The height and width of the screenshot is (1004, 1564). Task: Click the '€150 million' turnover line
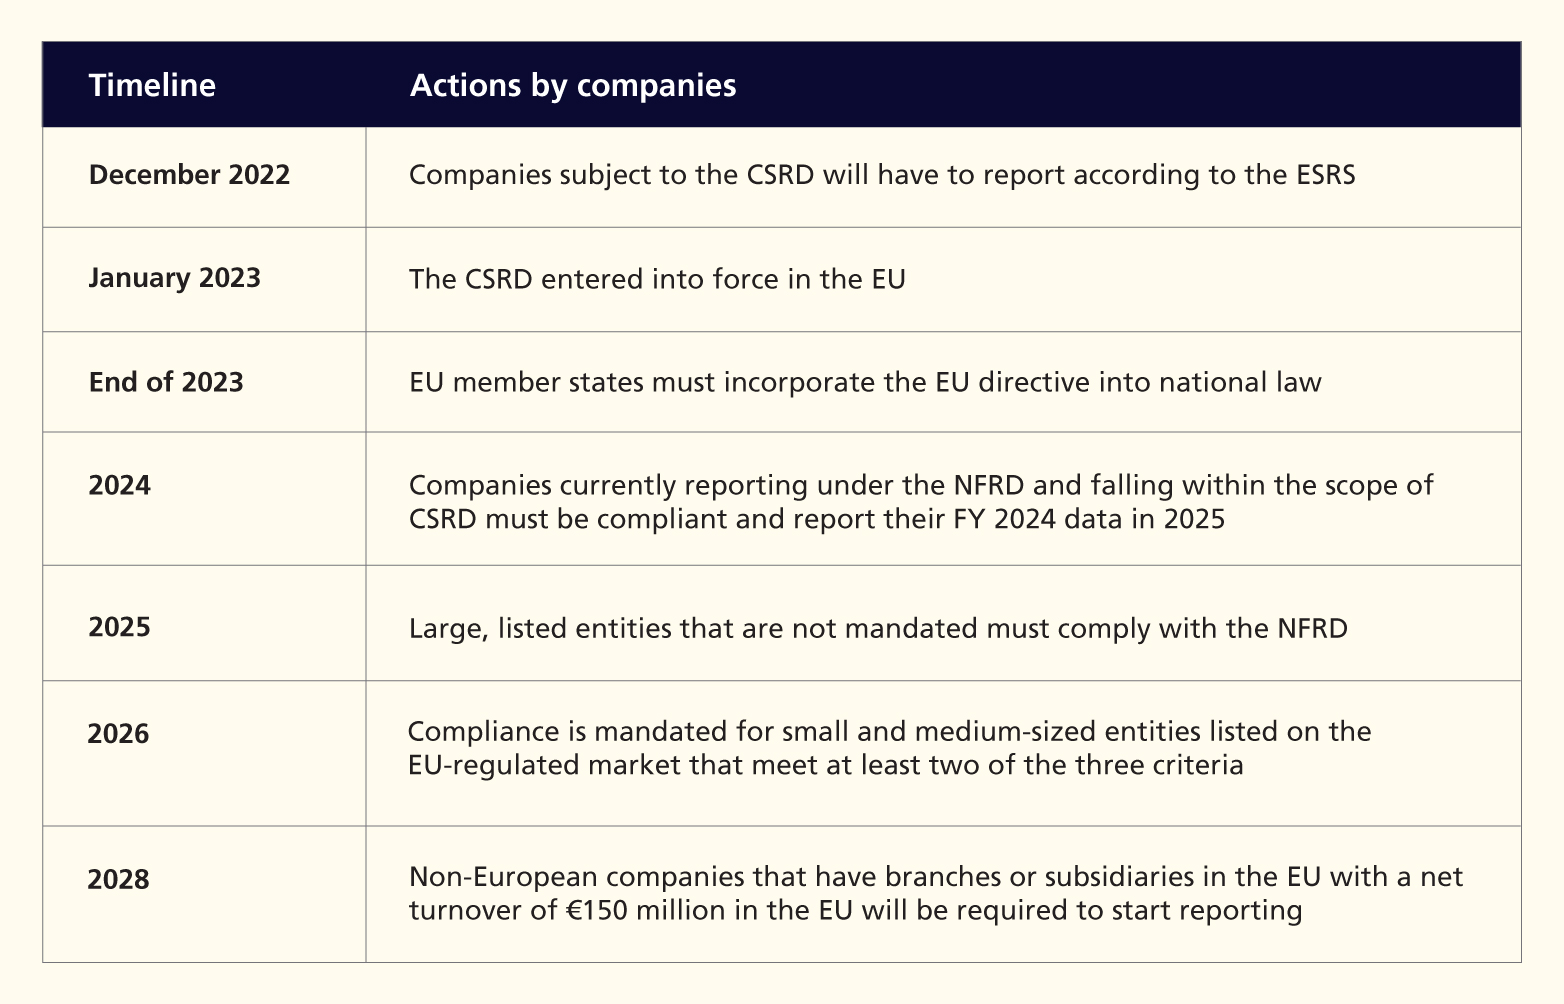coord(855,911)
